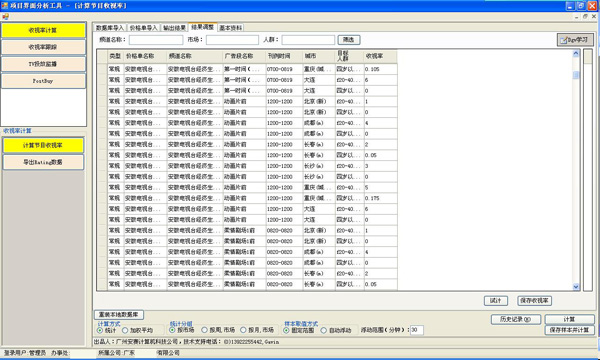Focus the 市场 filter input
The image size is (600, 360).
pyautogui.click(x=232, y=40)
